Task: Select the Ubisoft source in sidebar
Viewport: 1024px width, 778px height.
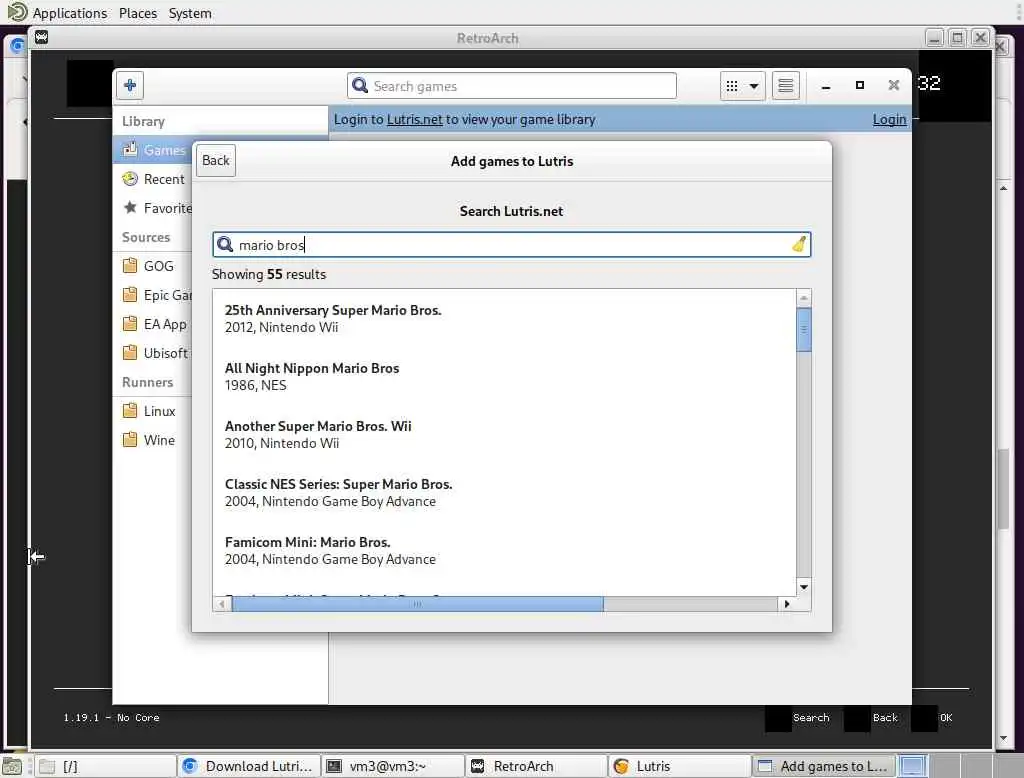Action: 154,353
